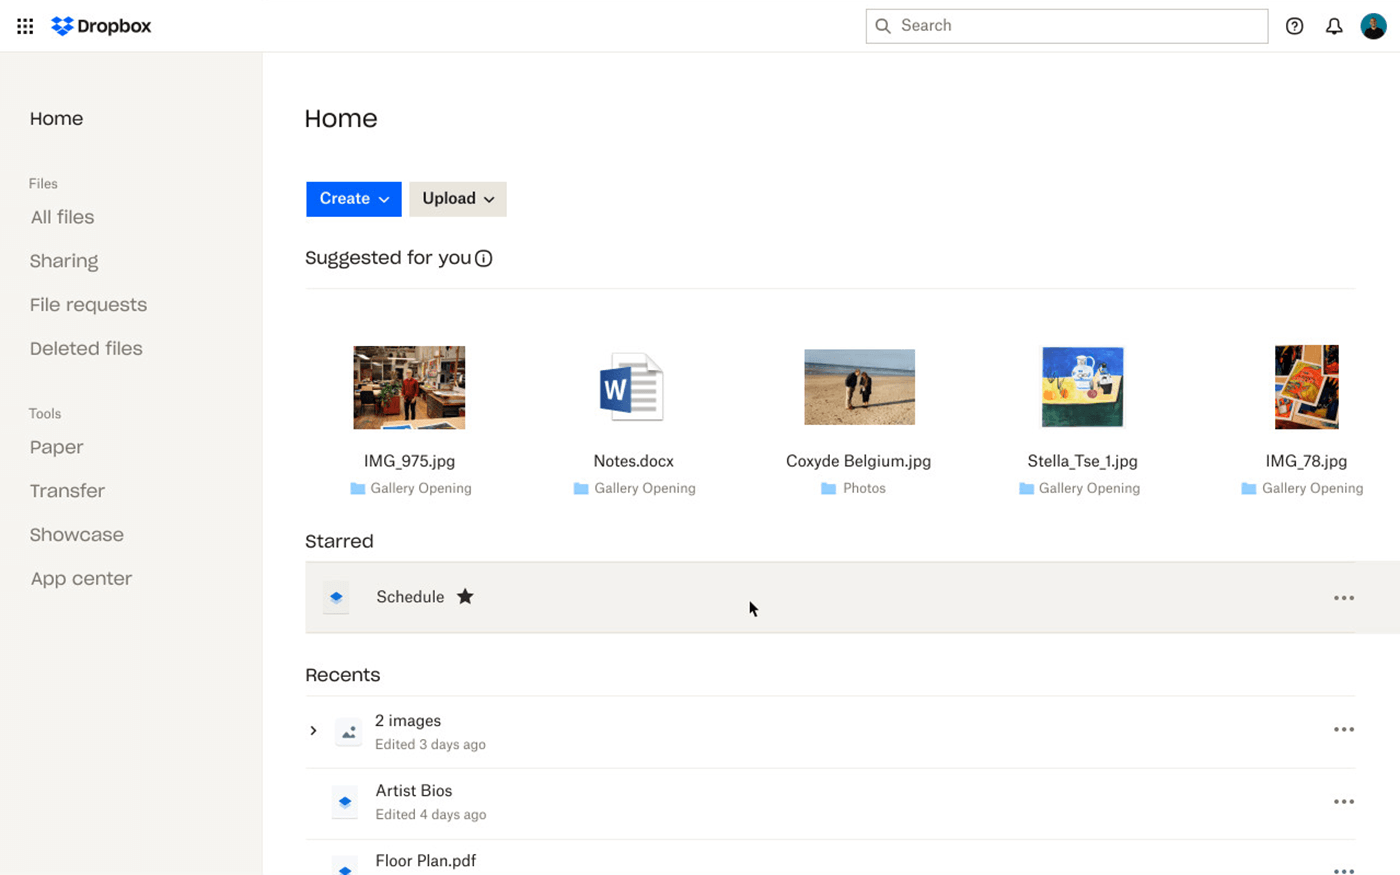Click the Schedule Paper doc icon
Viewport: 1400px width, 875px height.
[x=336, y=597]
